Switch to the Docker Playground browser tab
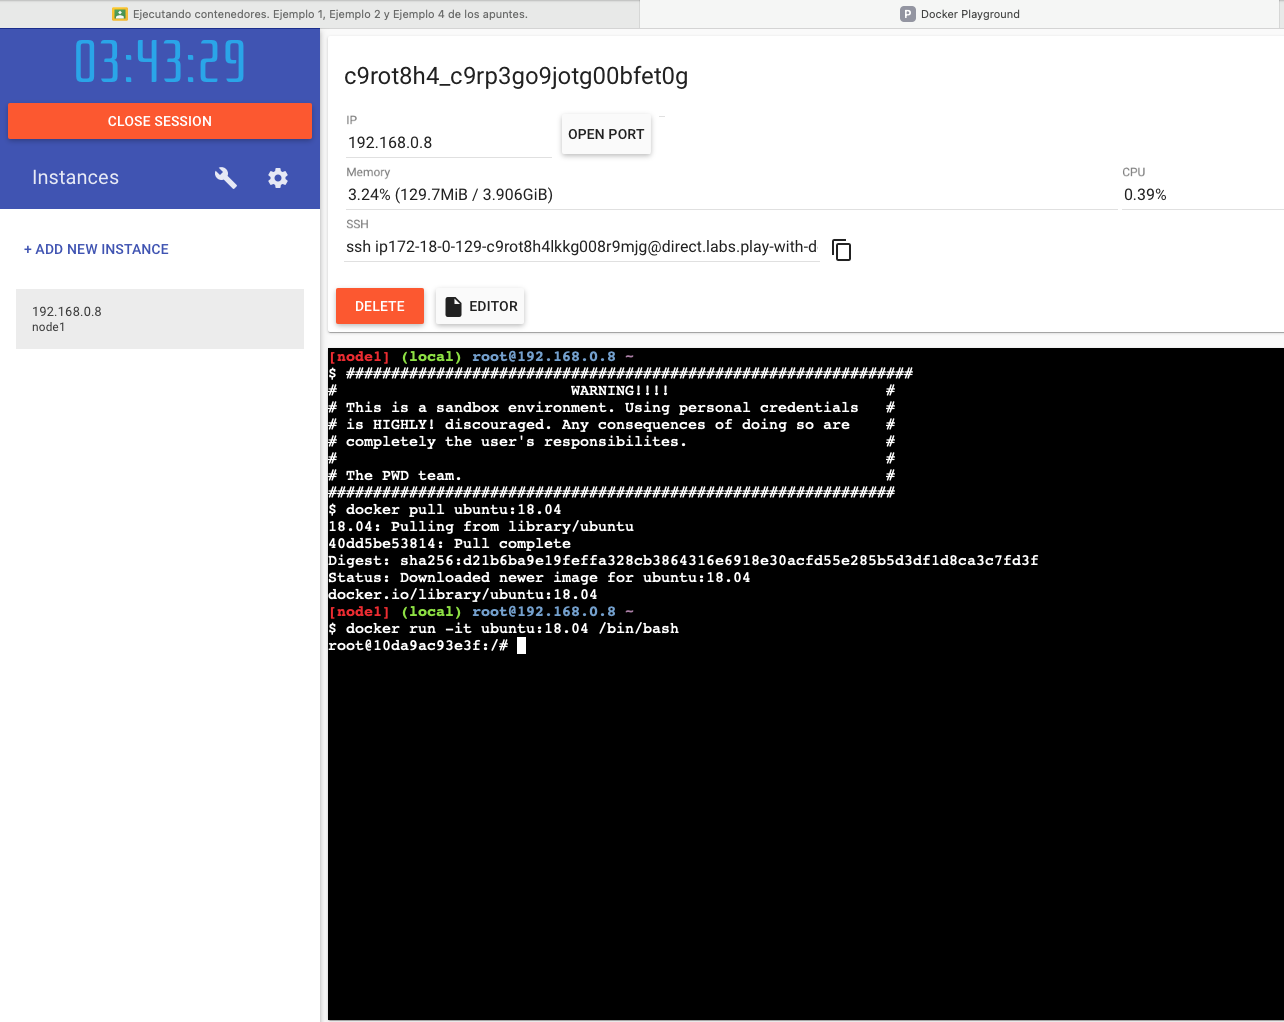The image size is (1284, 1022). point(960,14)
